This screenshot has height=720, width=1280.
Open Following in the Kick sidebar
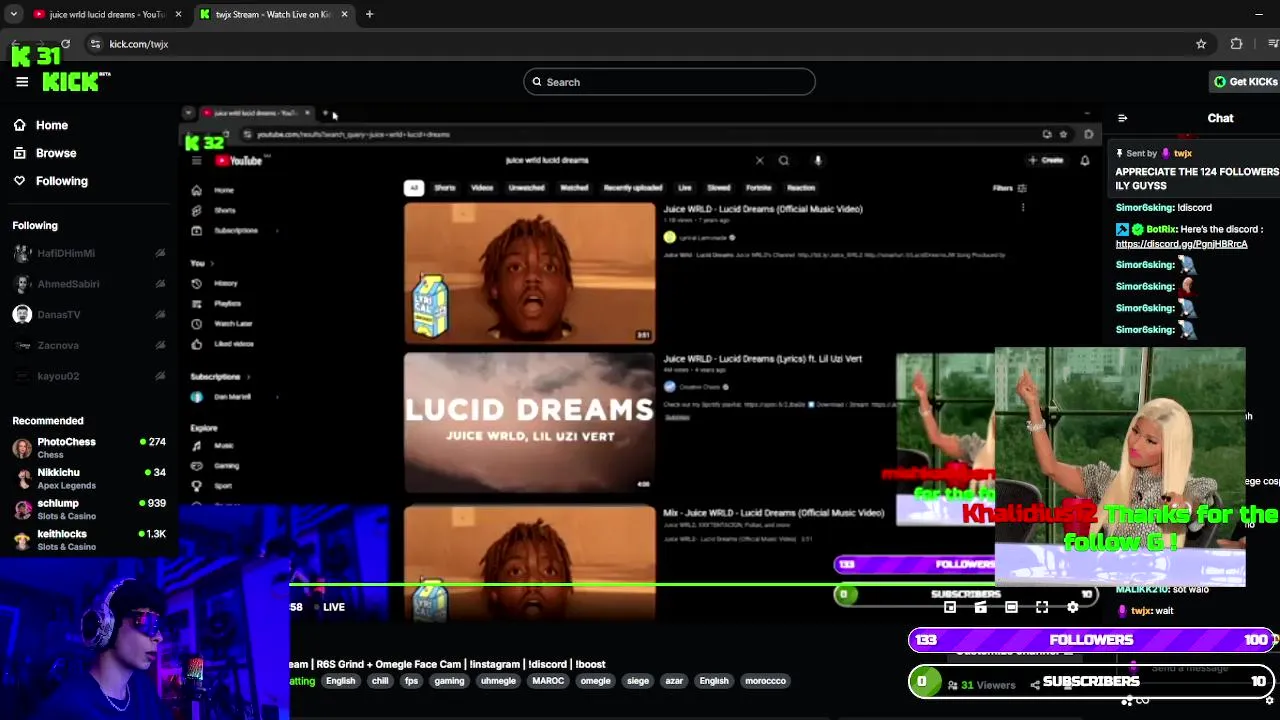[51, 181]
